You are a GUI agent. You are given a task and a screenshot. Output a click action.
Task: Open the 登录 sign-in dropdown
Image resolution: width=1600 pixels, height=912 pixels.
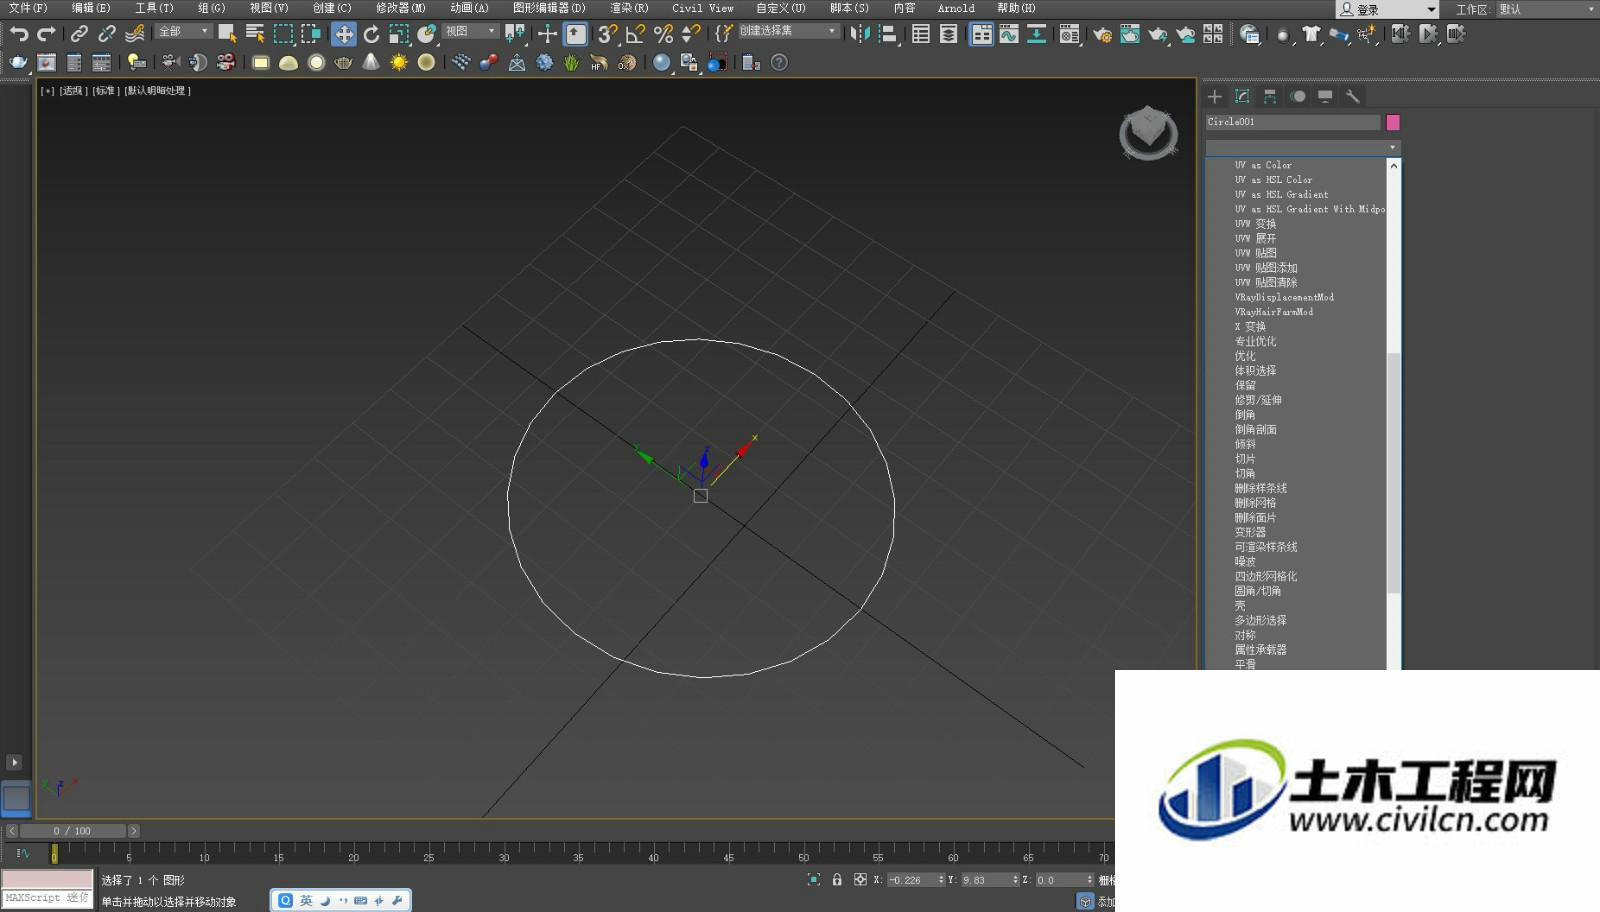(1388, 9)
